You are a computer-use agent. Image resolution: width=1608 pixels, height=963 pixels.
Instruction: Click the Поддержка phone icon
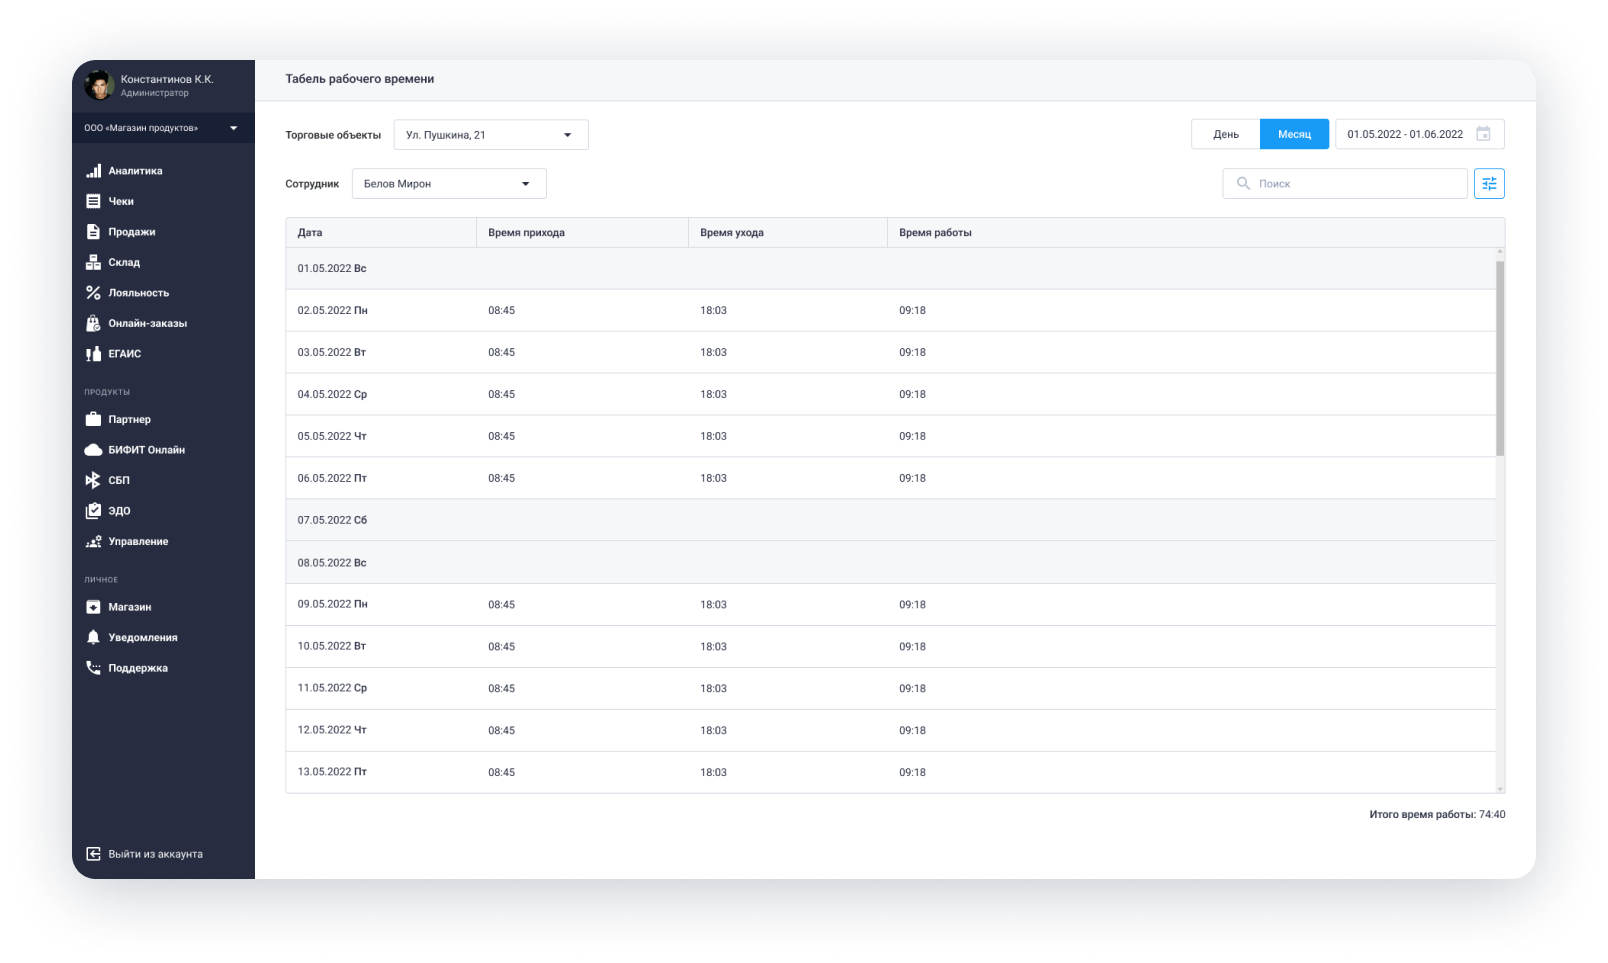click(93, 668)
